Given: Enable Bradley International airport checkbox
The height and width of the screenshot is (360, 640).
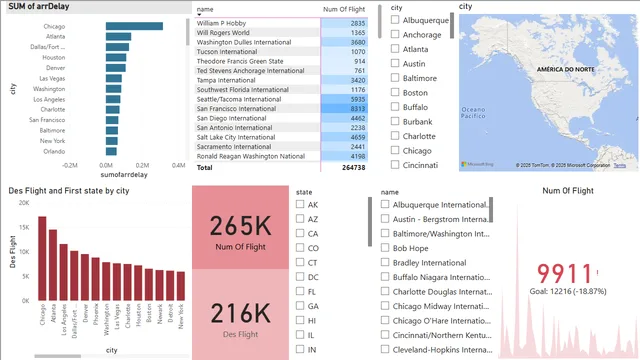Looking at the screenshot, I should pyautogui.click(x=385, y=262).
